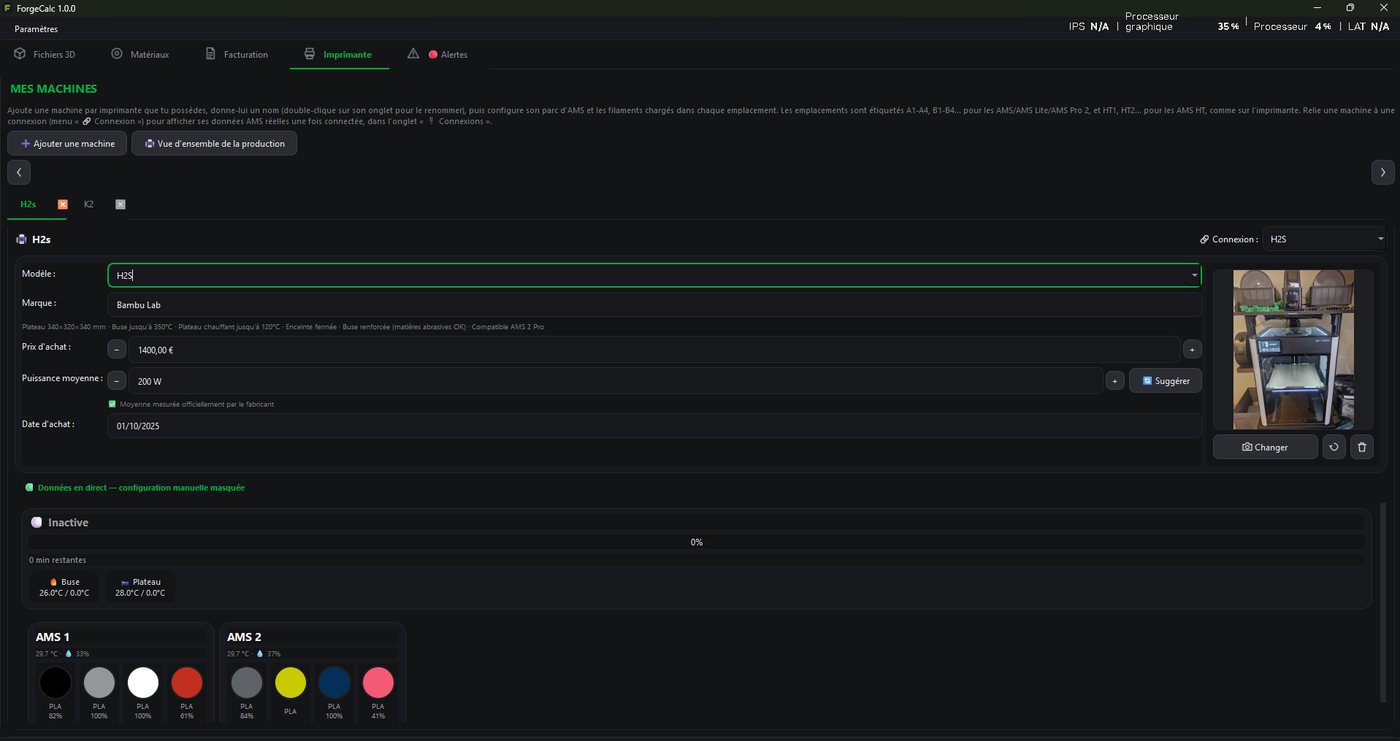Click the Prix d'achat field showing 1400,00 €
This screenshot has height=741, width=1400.
click(x=654, y=350)
